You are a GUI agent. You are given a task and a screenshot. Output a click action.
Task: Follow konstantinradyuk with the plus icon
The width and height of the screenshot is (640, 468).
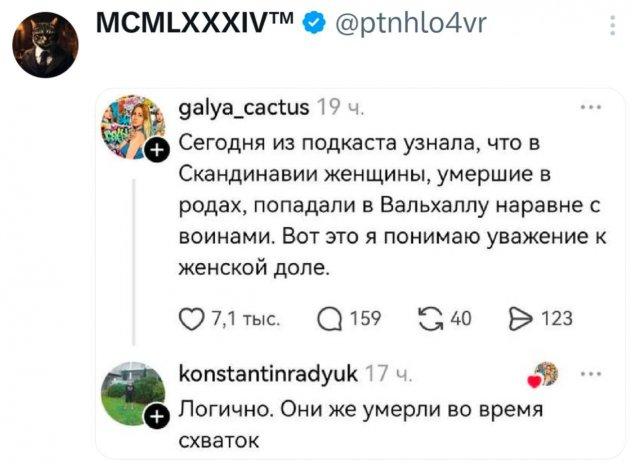tap(157, 418)
